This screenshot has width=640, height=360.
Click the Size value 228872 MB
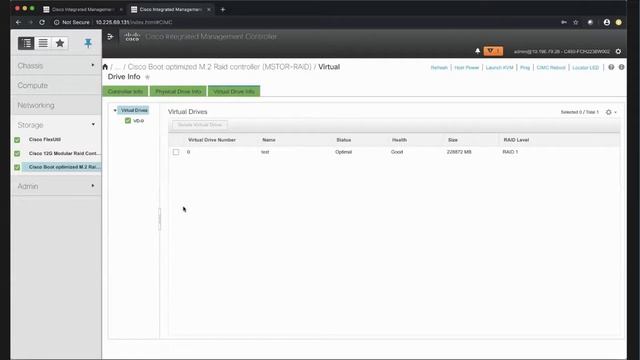tap(459, 152)
